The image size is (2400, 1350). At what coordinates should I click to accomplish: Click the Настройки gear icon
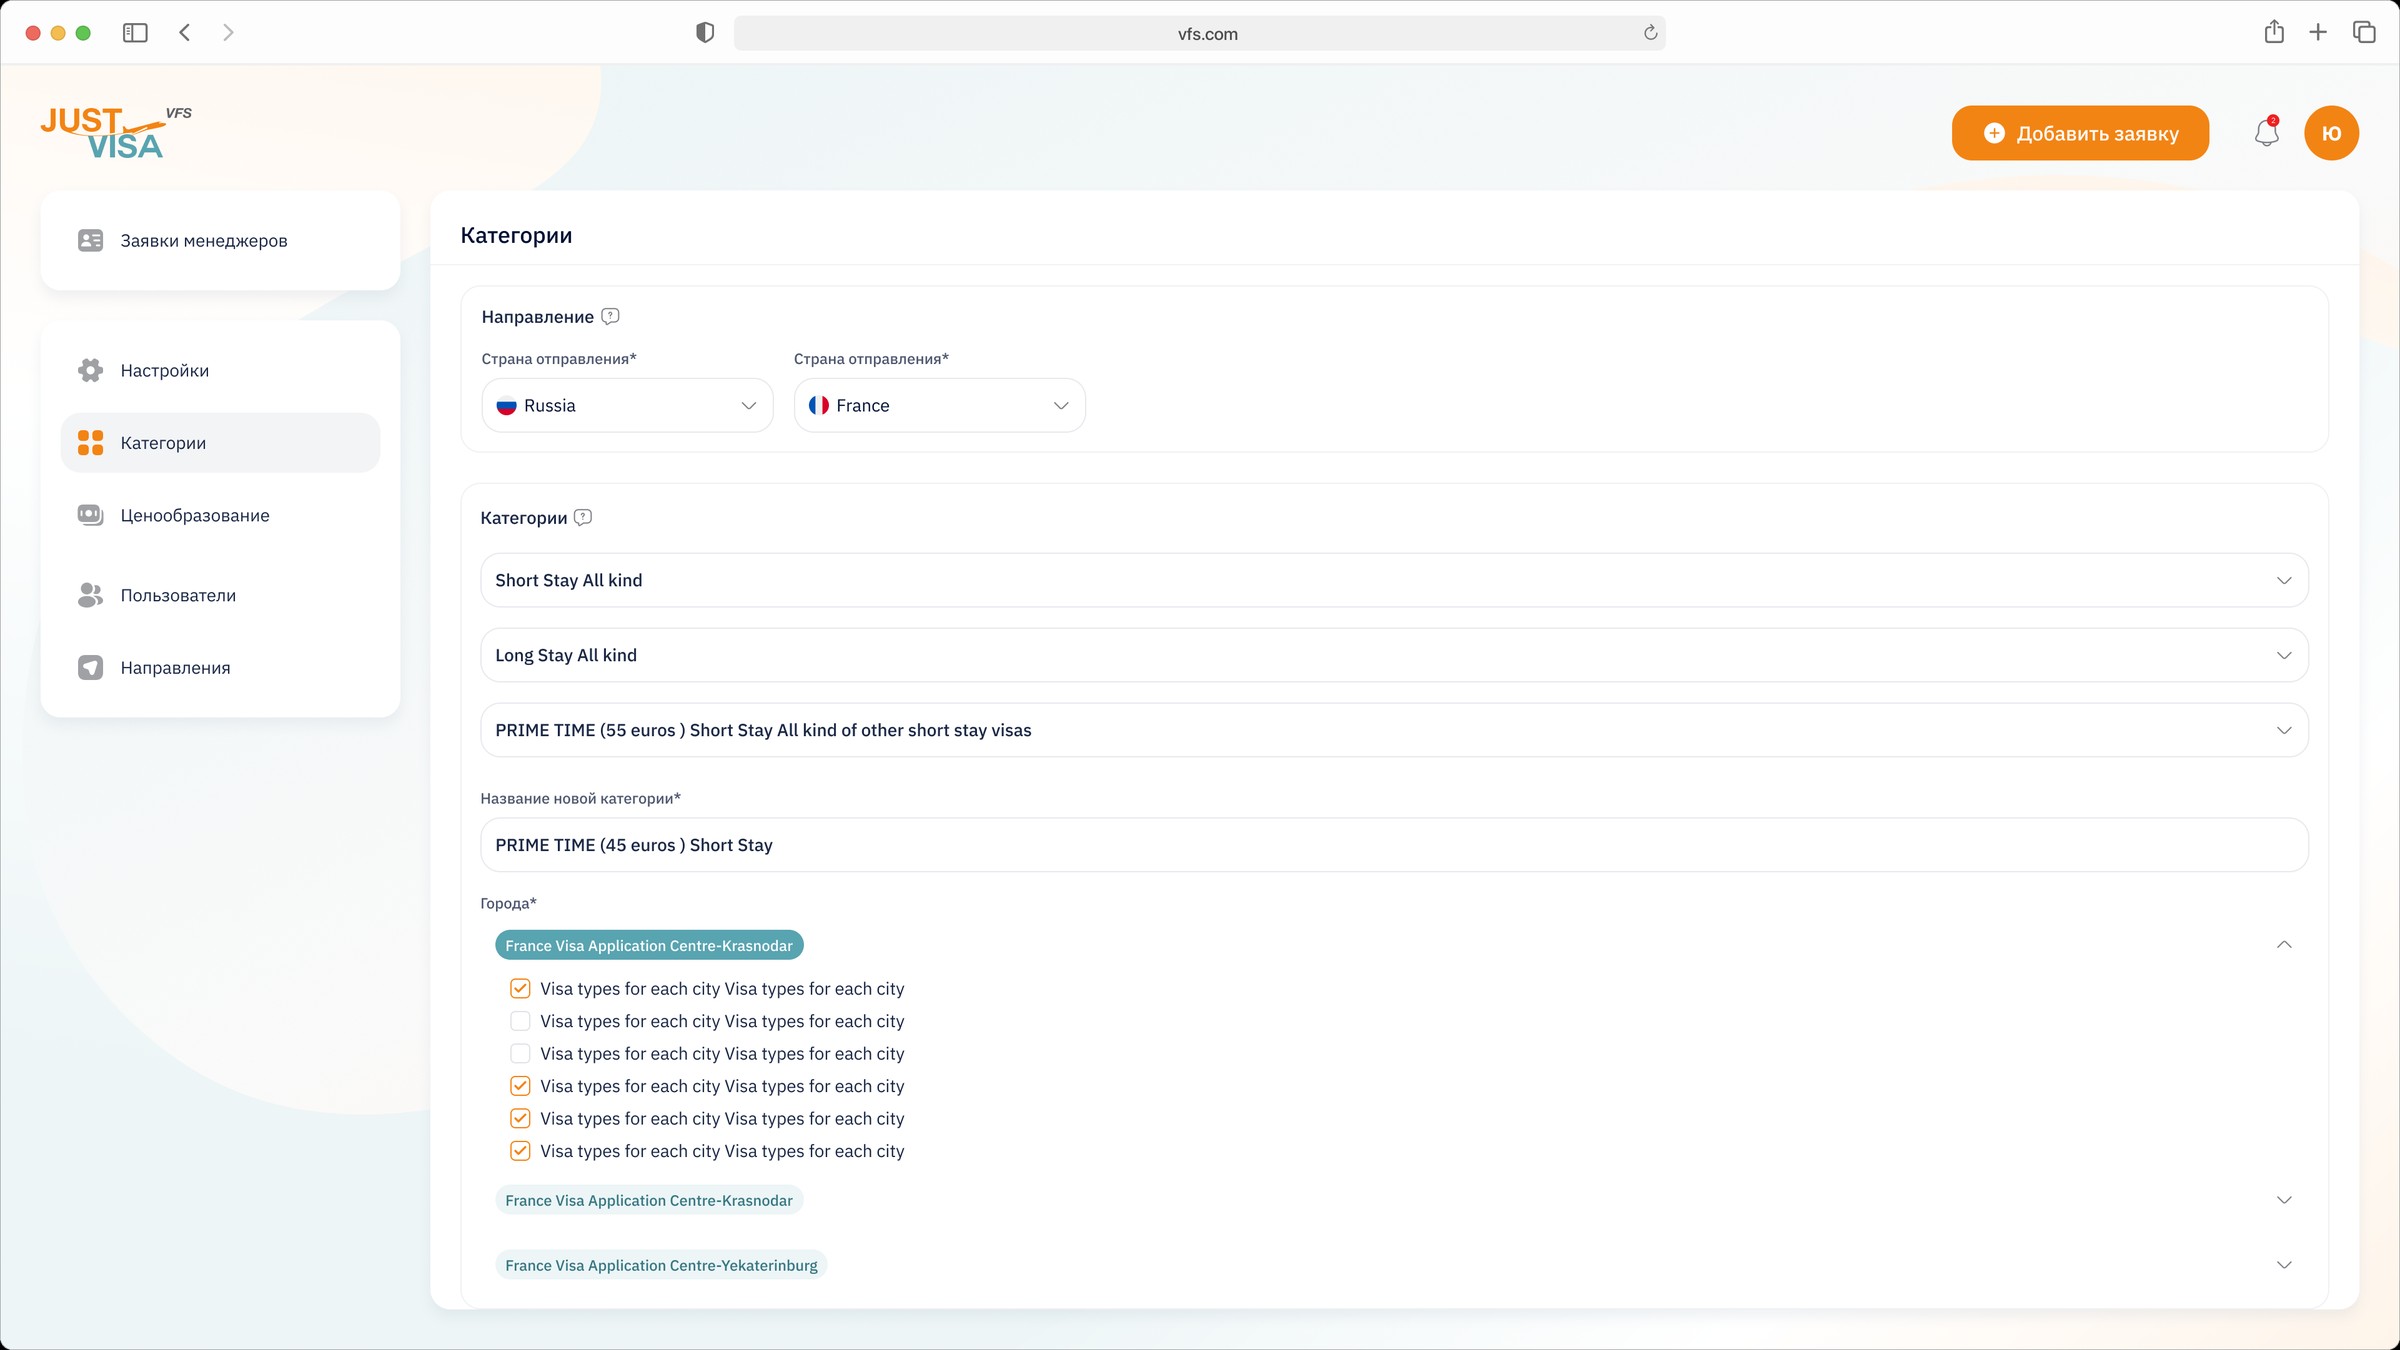(x=90, y=370)
